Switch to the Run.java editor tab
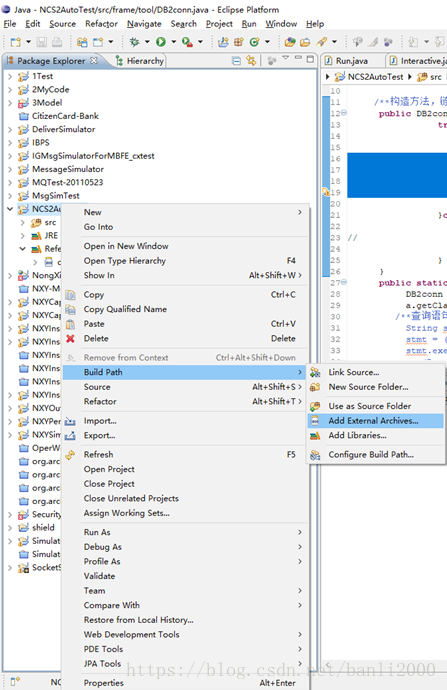 point(352,61)
